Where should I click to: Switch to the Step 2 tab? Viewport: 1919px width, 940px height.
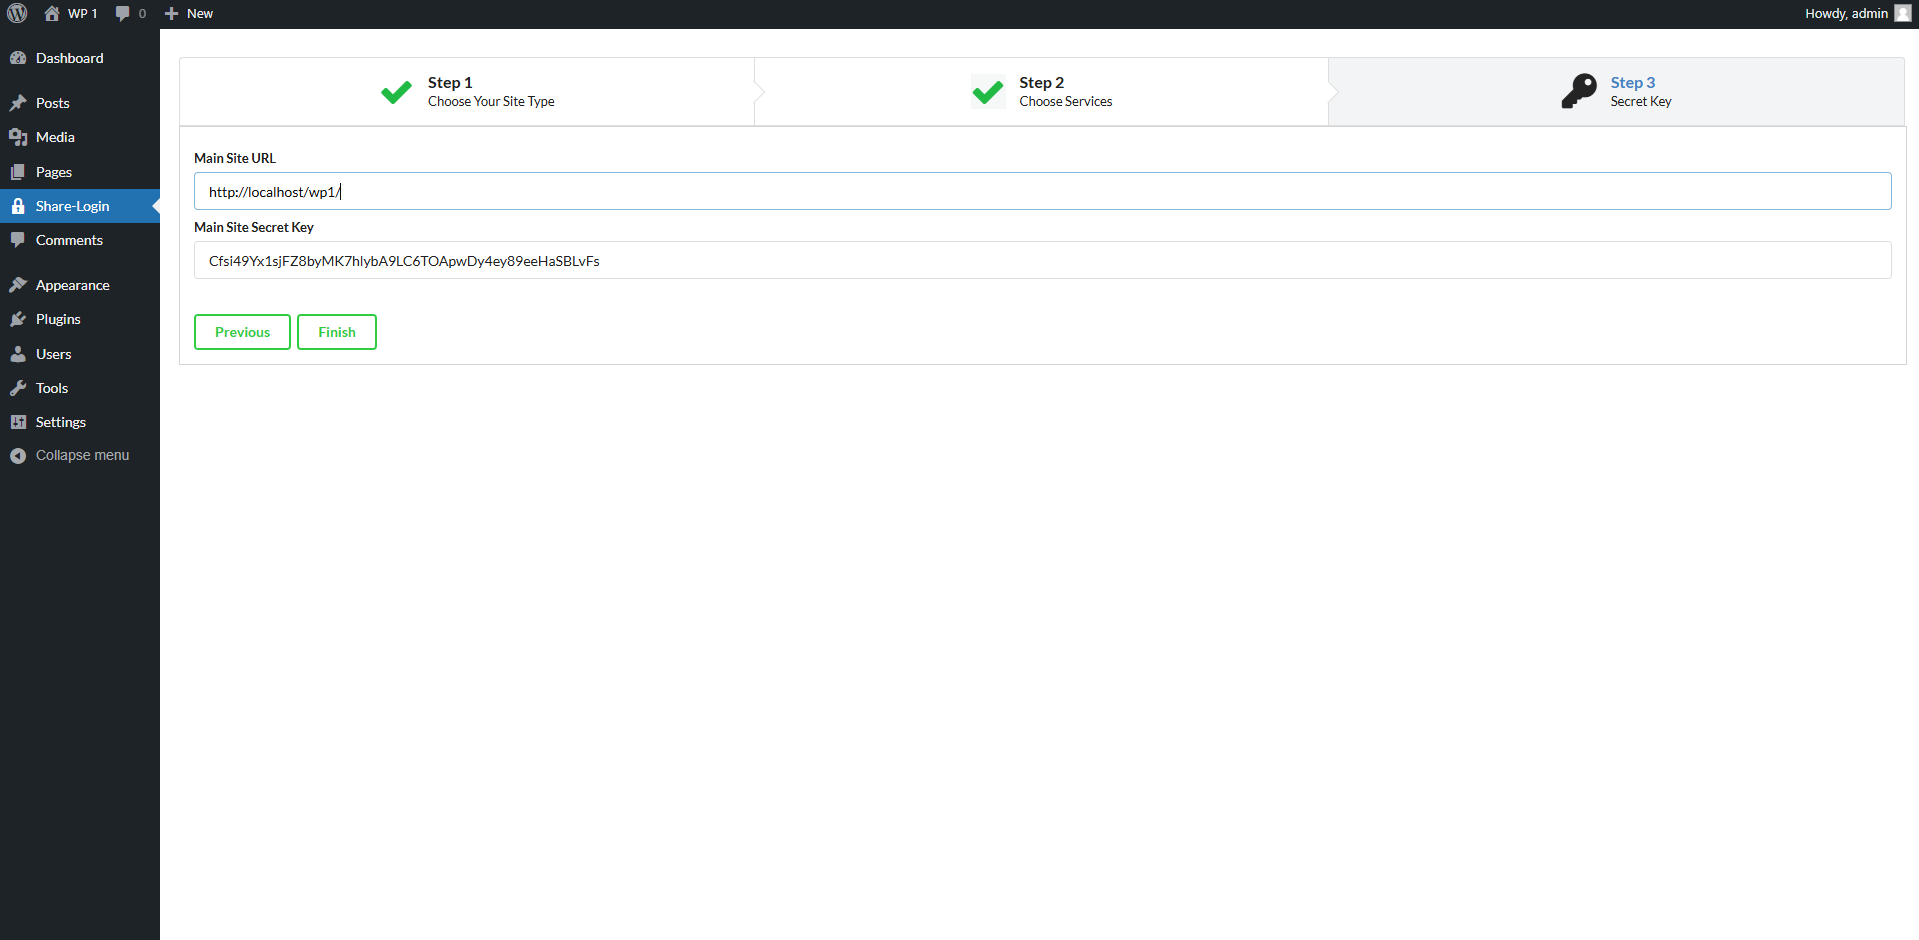pyautogui.click(x=1040, y=91)
